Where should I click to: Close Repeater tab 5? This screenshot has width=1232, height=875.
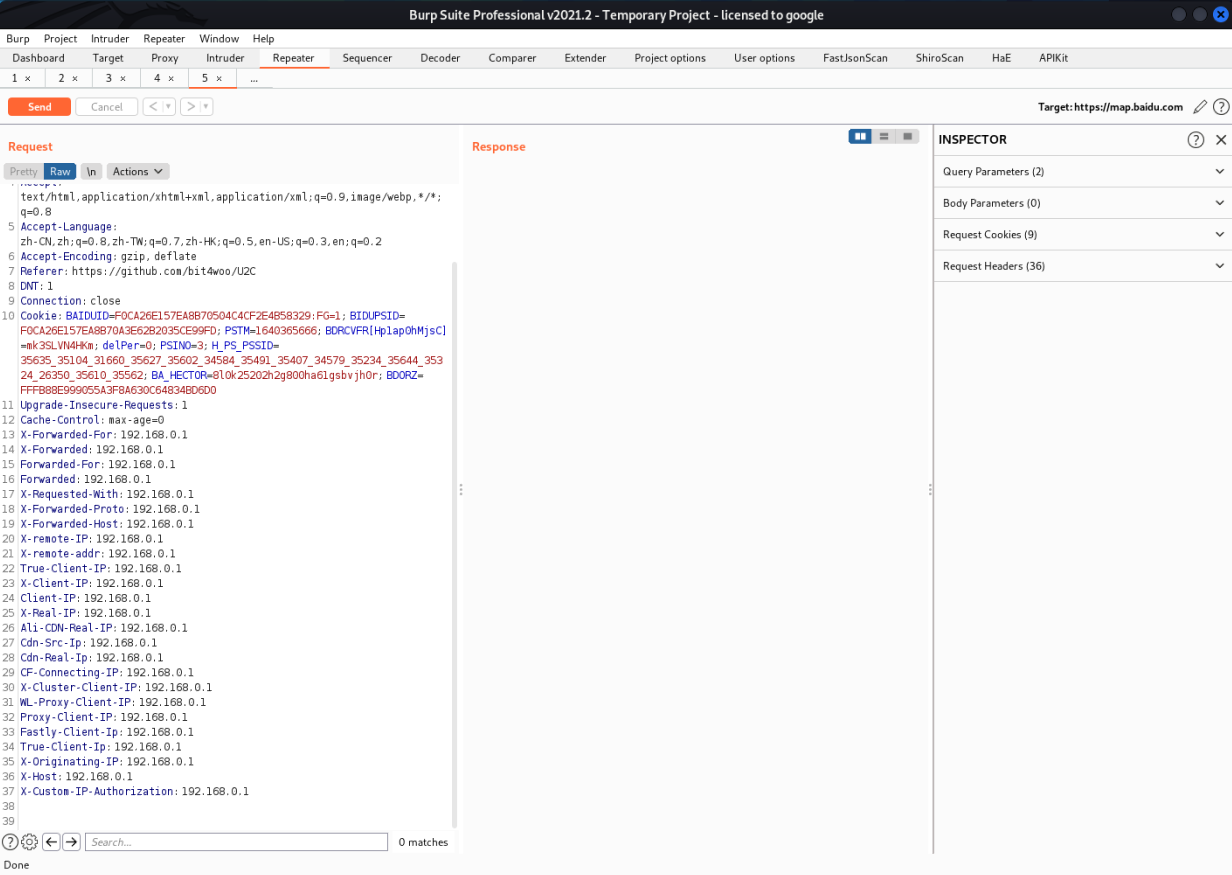click(x=219, y=78)
